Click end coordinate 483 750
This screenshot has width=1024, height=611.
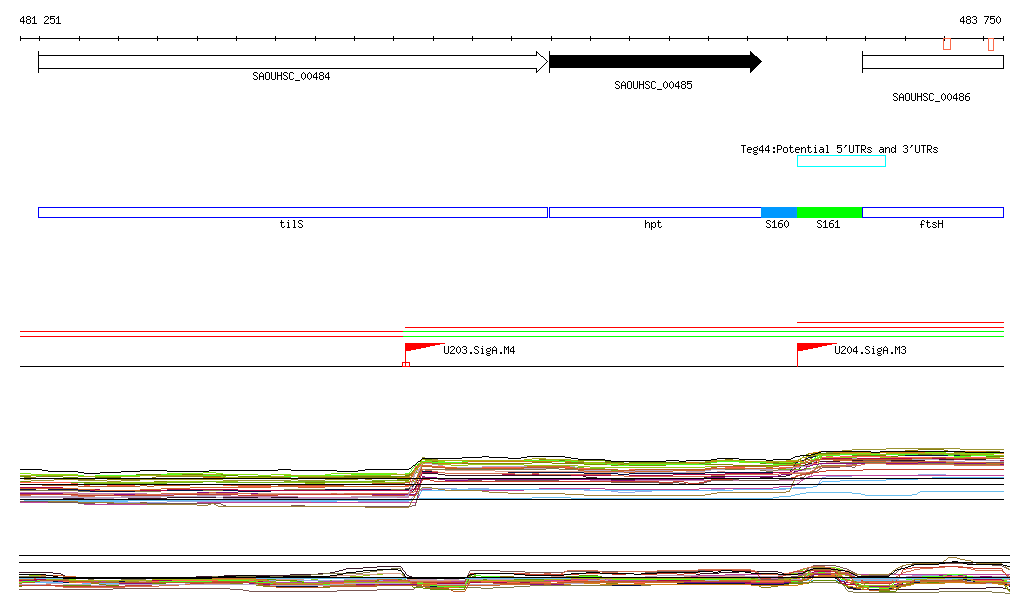tap(980, 20)
